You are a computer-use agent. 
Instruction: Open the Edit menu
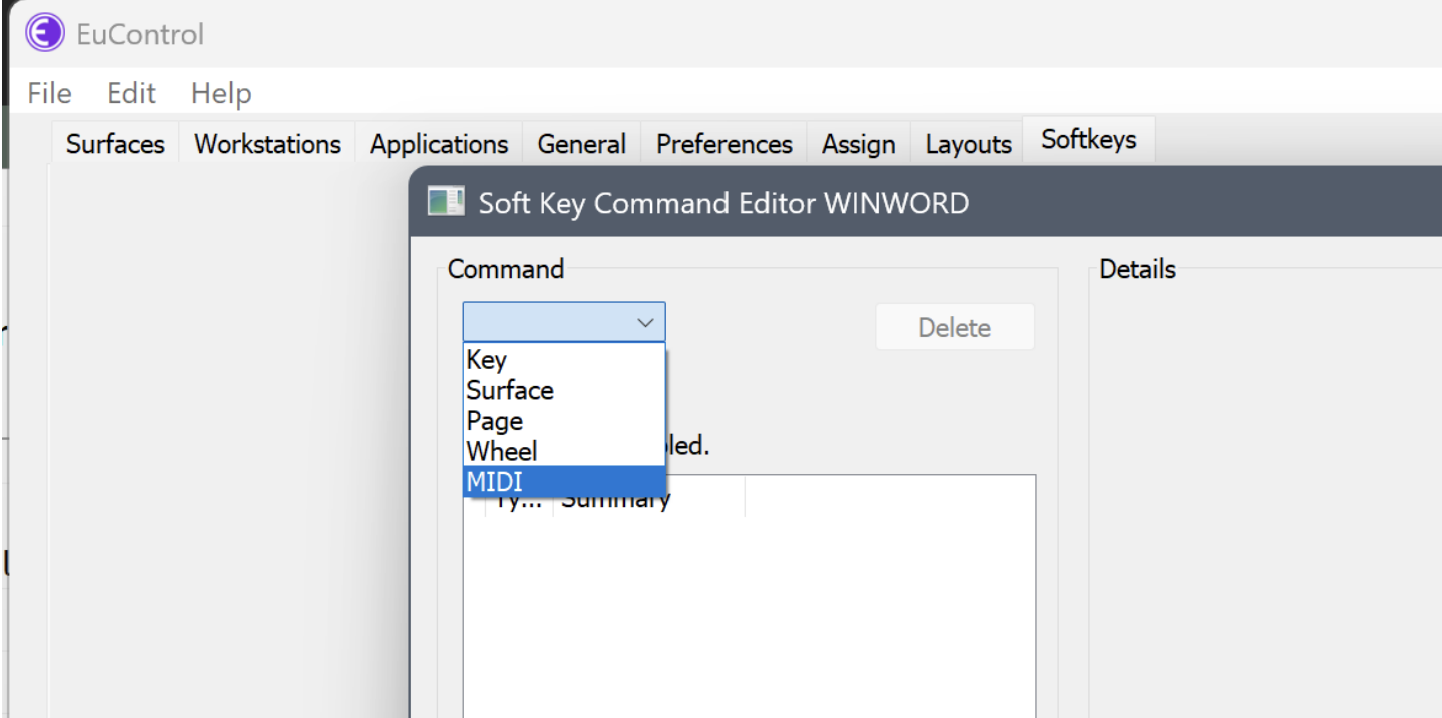pyautogui.click(x=131, y=94)
